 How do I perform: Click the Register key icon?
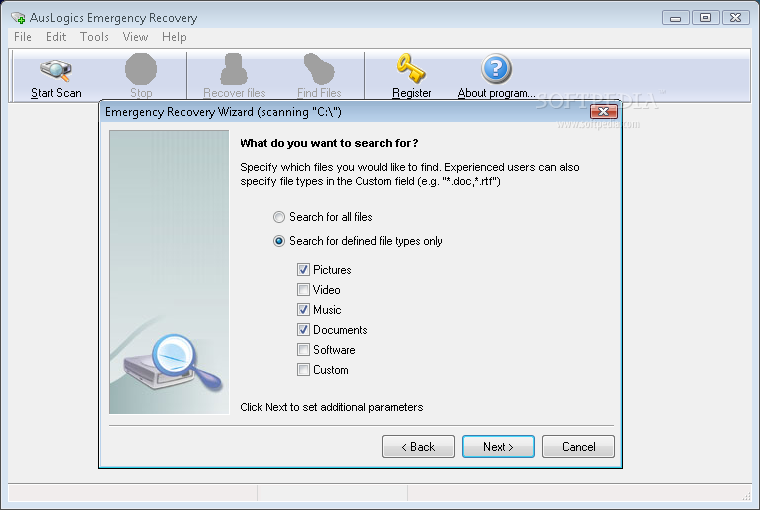point(411,69)
